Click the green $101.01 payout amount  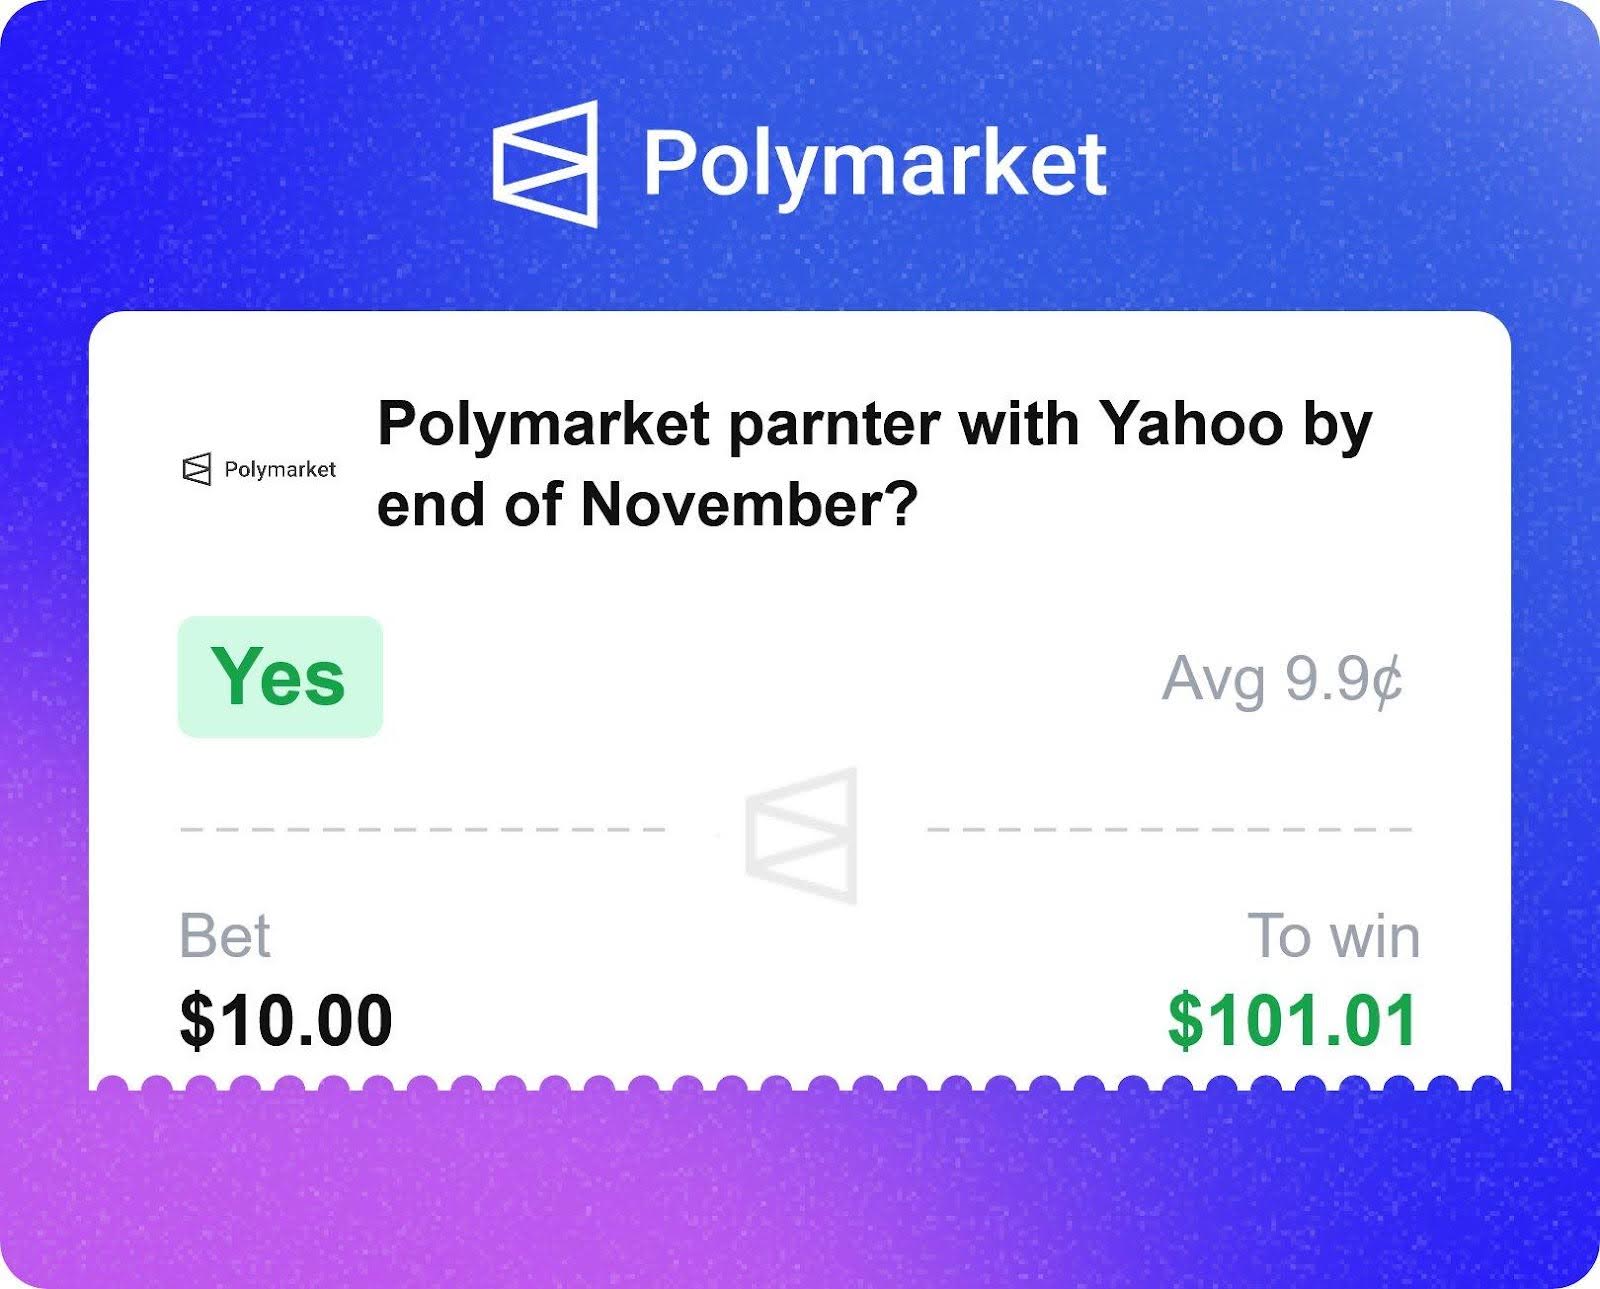(1292, 1020)
